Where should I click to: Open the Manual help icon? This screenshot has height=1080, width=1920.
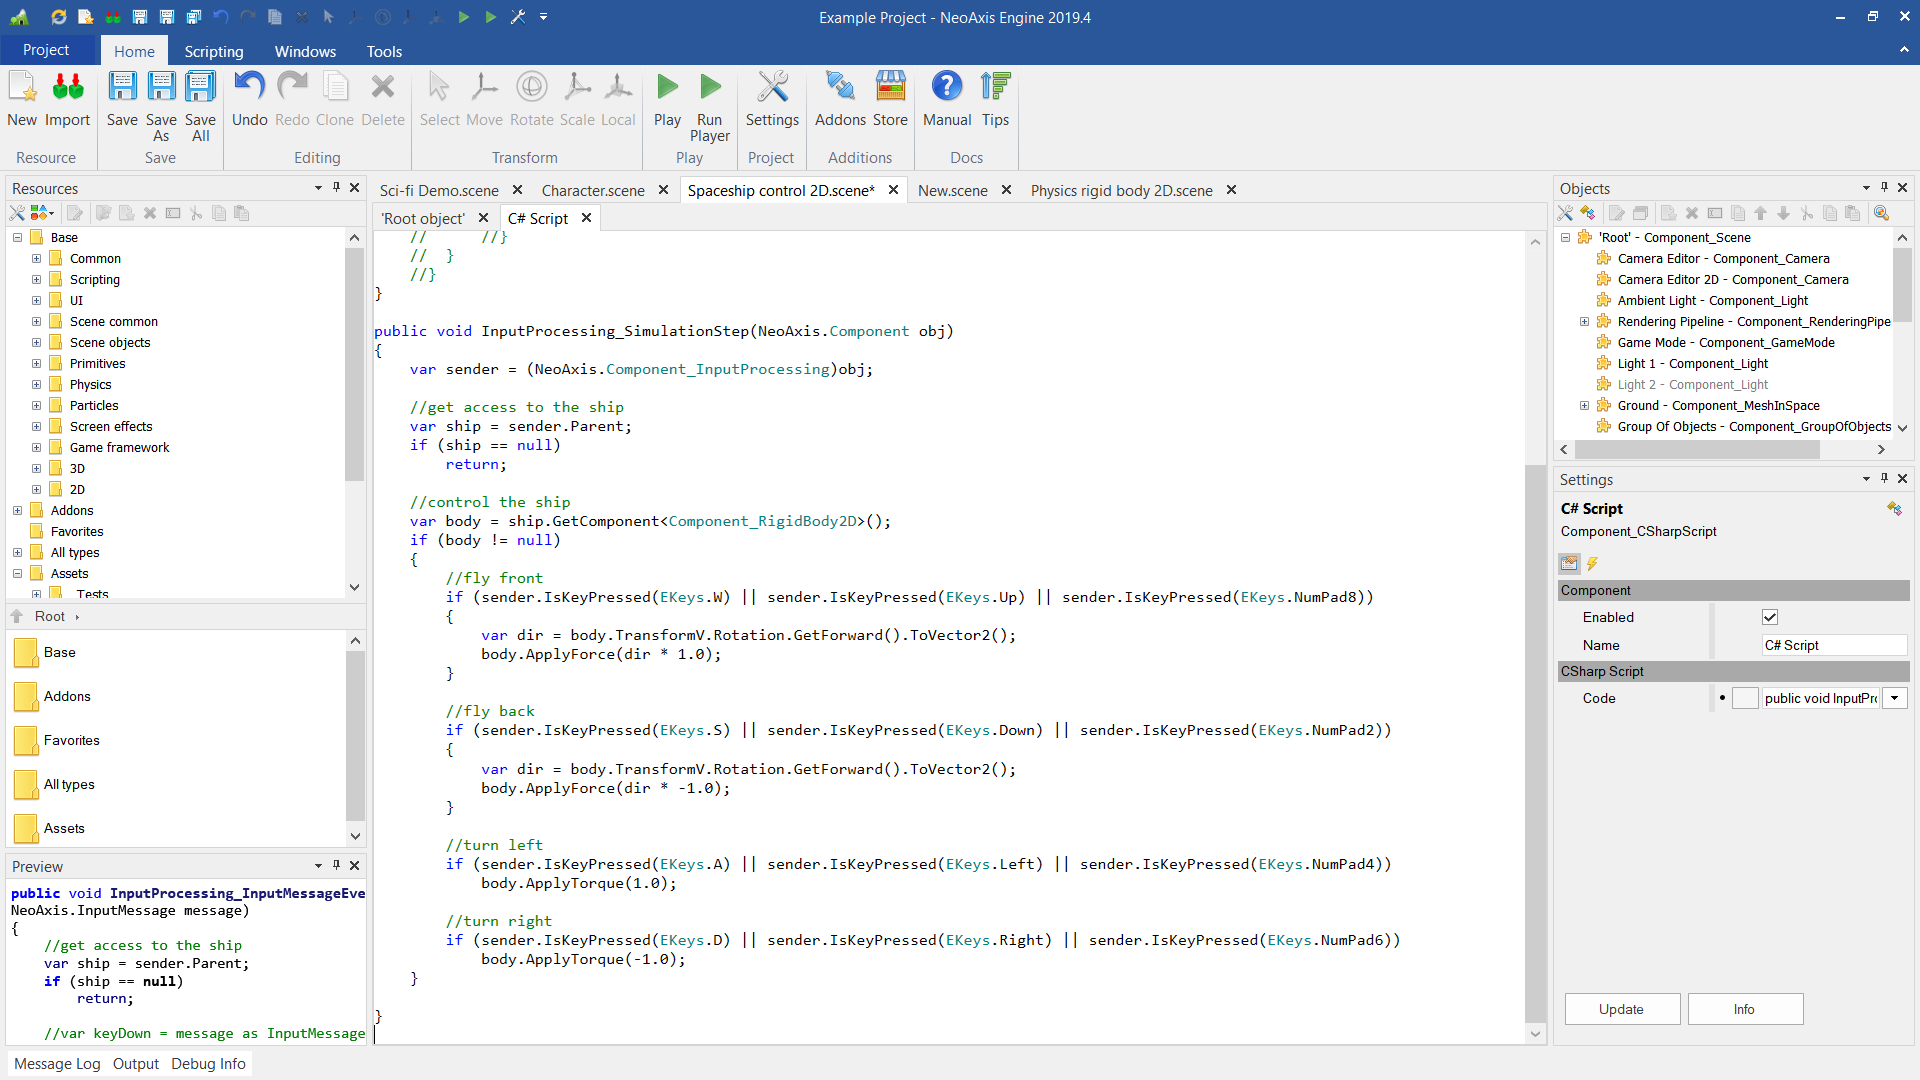point(946,88)
